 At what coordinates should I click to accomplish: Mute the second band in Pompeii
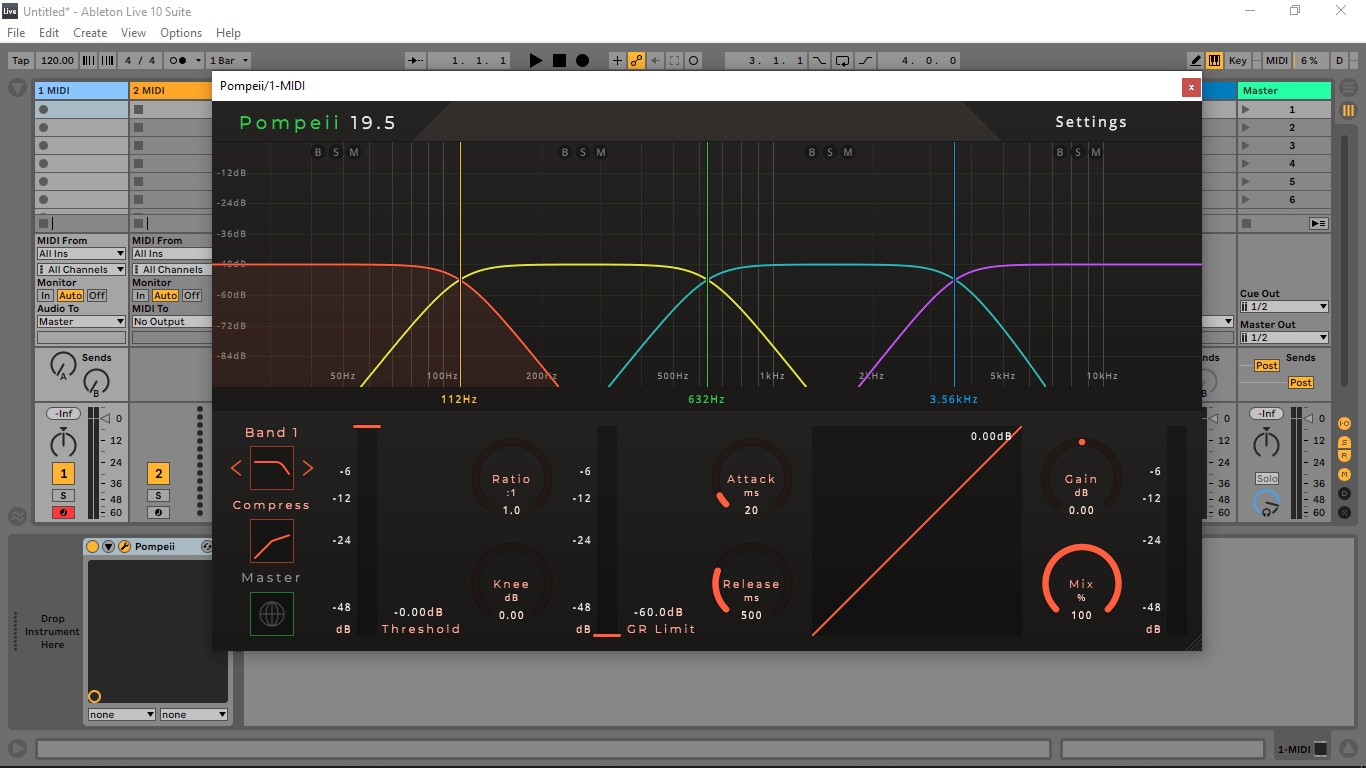coord(601,152)
